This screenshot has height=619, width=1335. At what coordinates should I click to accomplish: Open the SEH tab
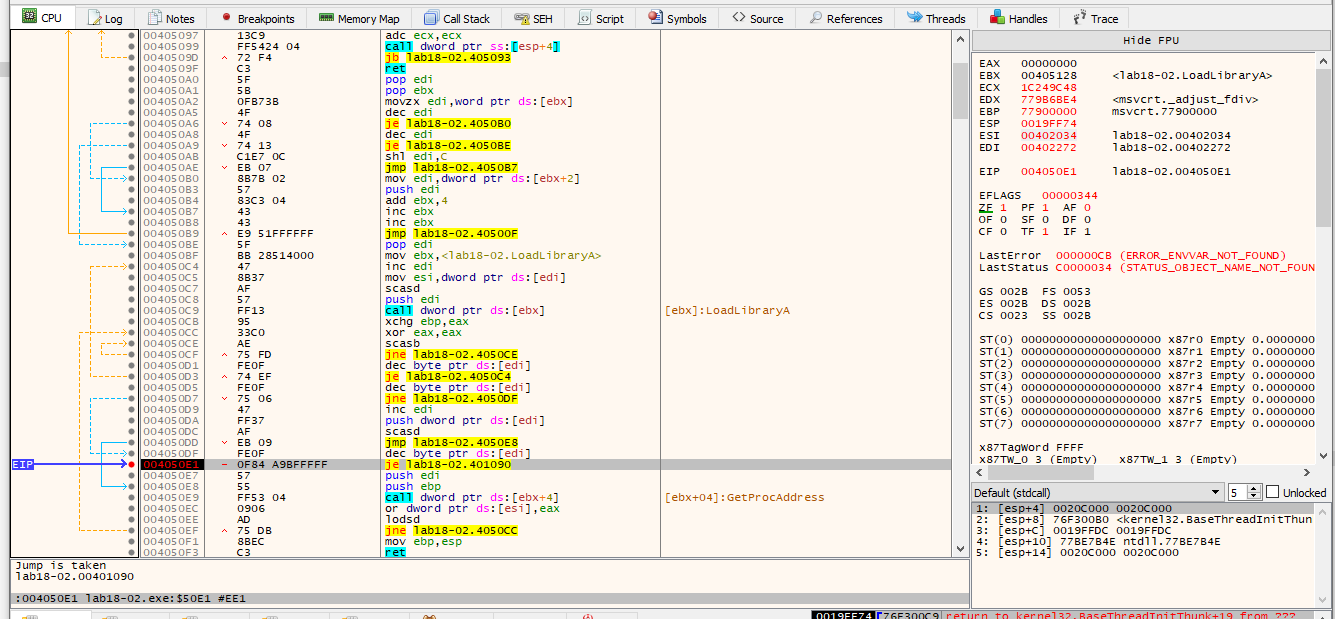[534, 18]
